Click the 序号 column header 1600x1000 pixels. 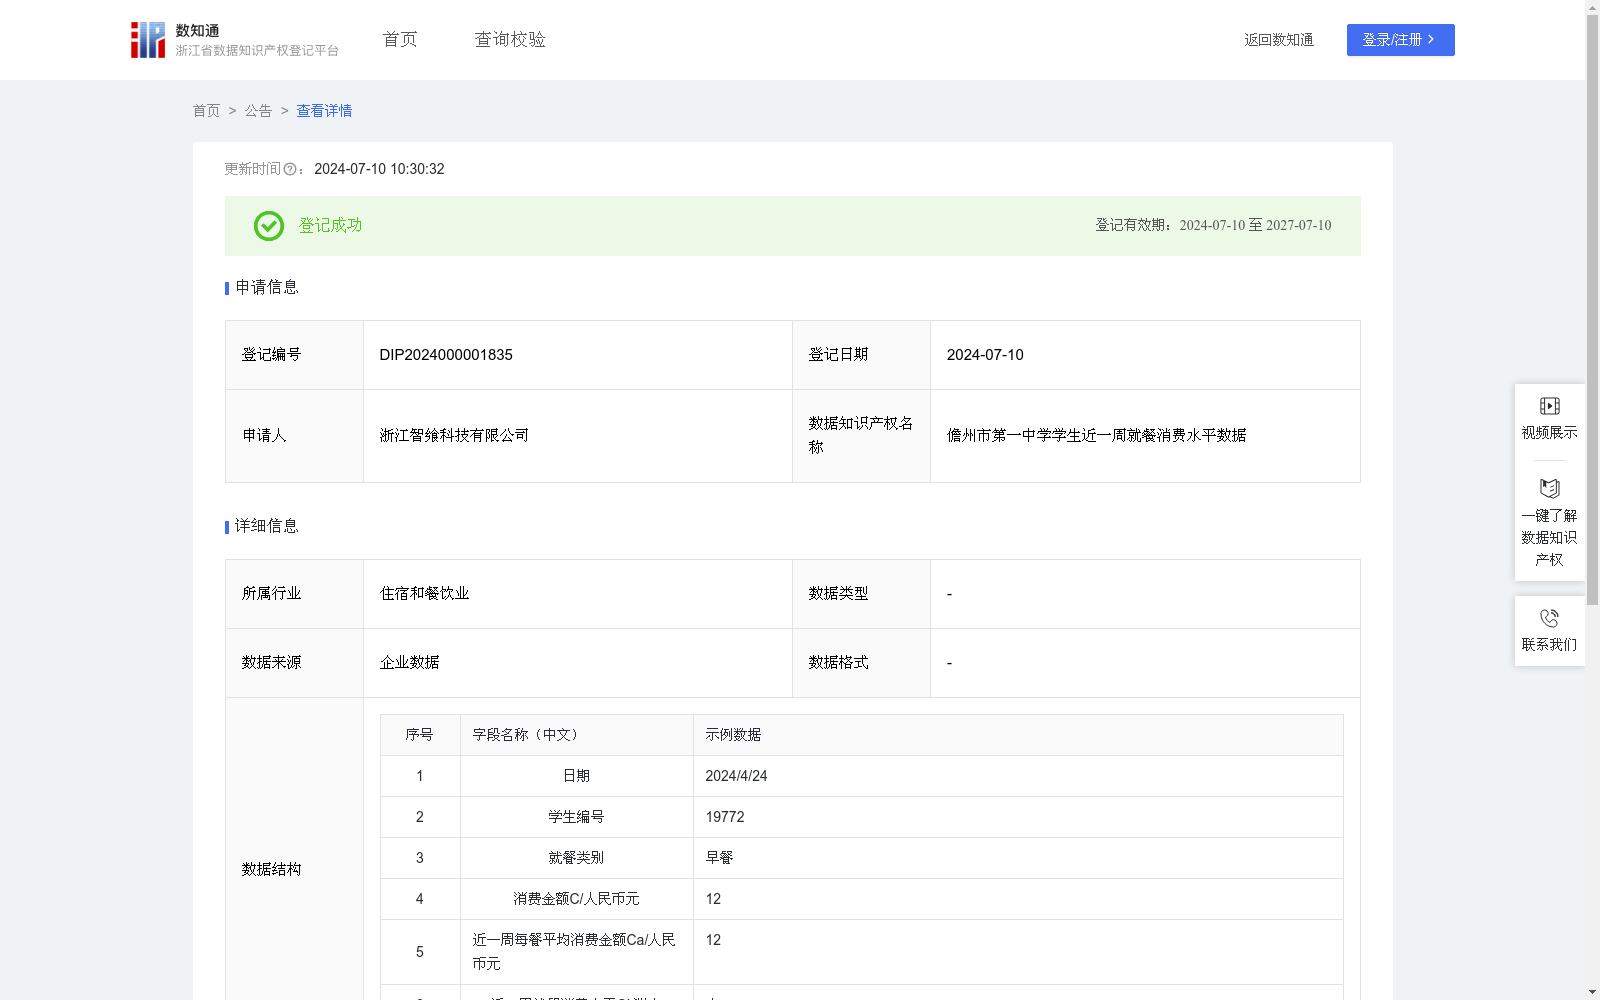pos(419,735)
